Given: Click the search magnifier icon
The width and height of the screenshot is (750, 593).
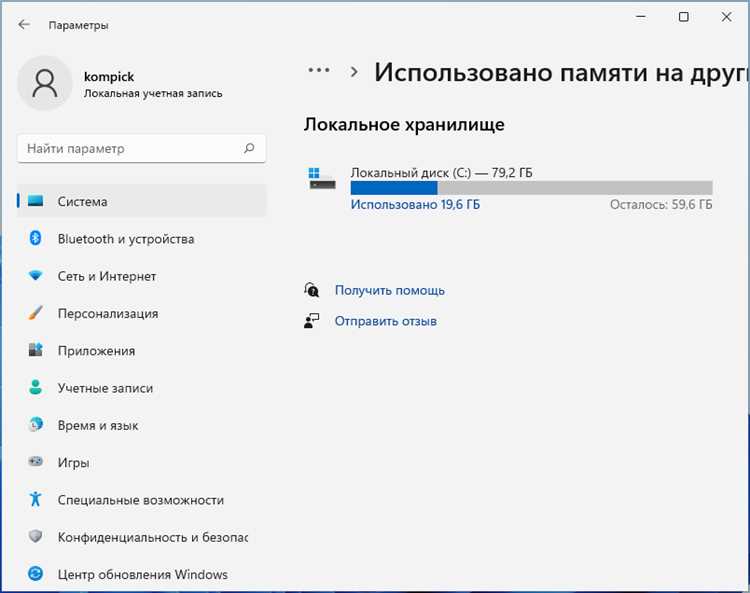Looking at the screenshot, I should point(249,148).
